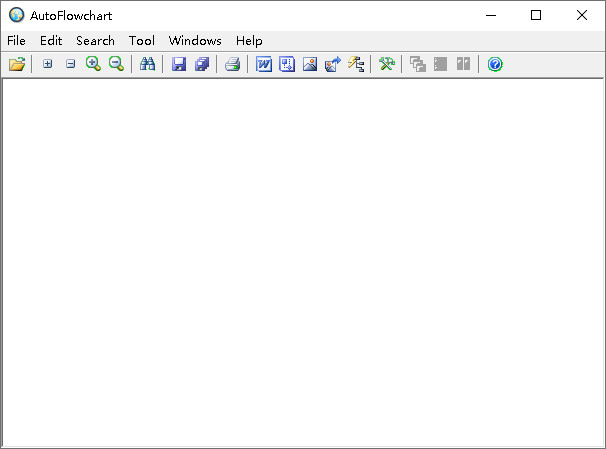Viewport: 606px width, 449px height.
Task: Open the File menu
Action: pyautogui.click(x=16, y=41)
